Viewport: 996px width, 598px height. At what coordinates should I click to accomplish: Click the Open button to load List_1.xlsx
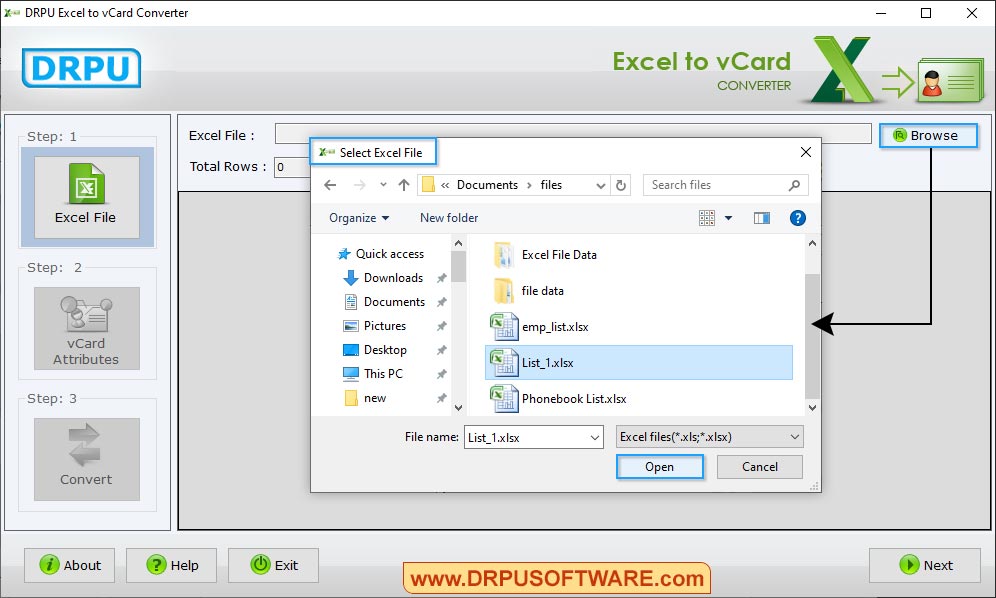659,466
